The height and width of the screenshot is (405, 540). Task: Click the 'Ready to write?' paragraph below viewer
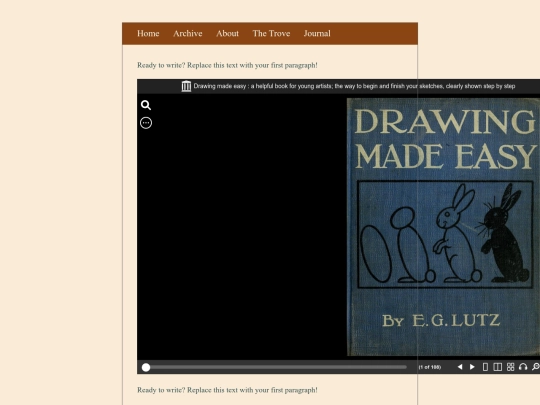click(227, 390)
